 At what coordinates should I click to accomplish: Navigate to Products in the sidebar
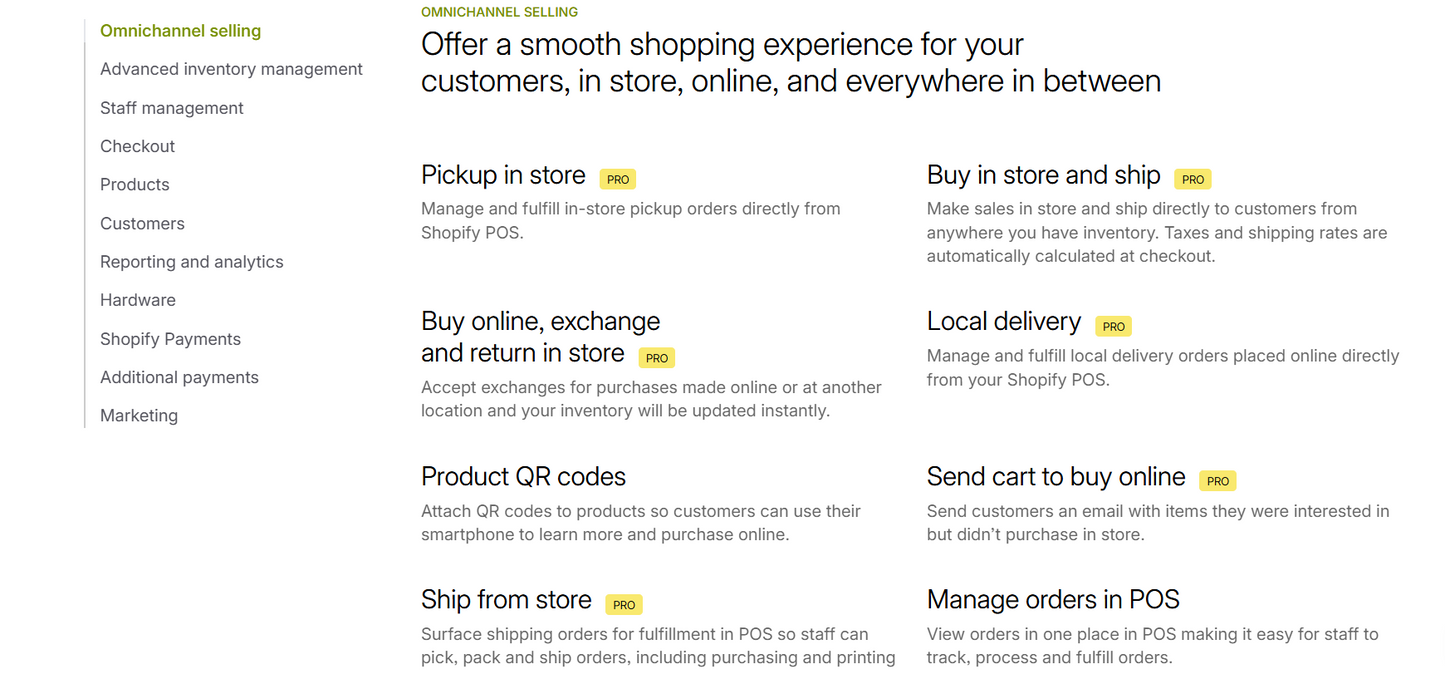(135, 185)
